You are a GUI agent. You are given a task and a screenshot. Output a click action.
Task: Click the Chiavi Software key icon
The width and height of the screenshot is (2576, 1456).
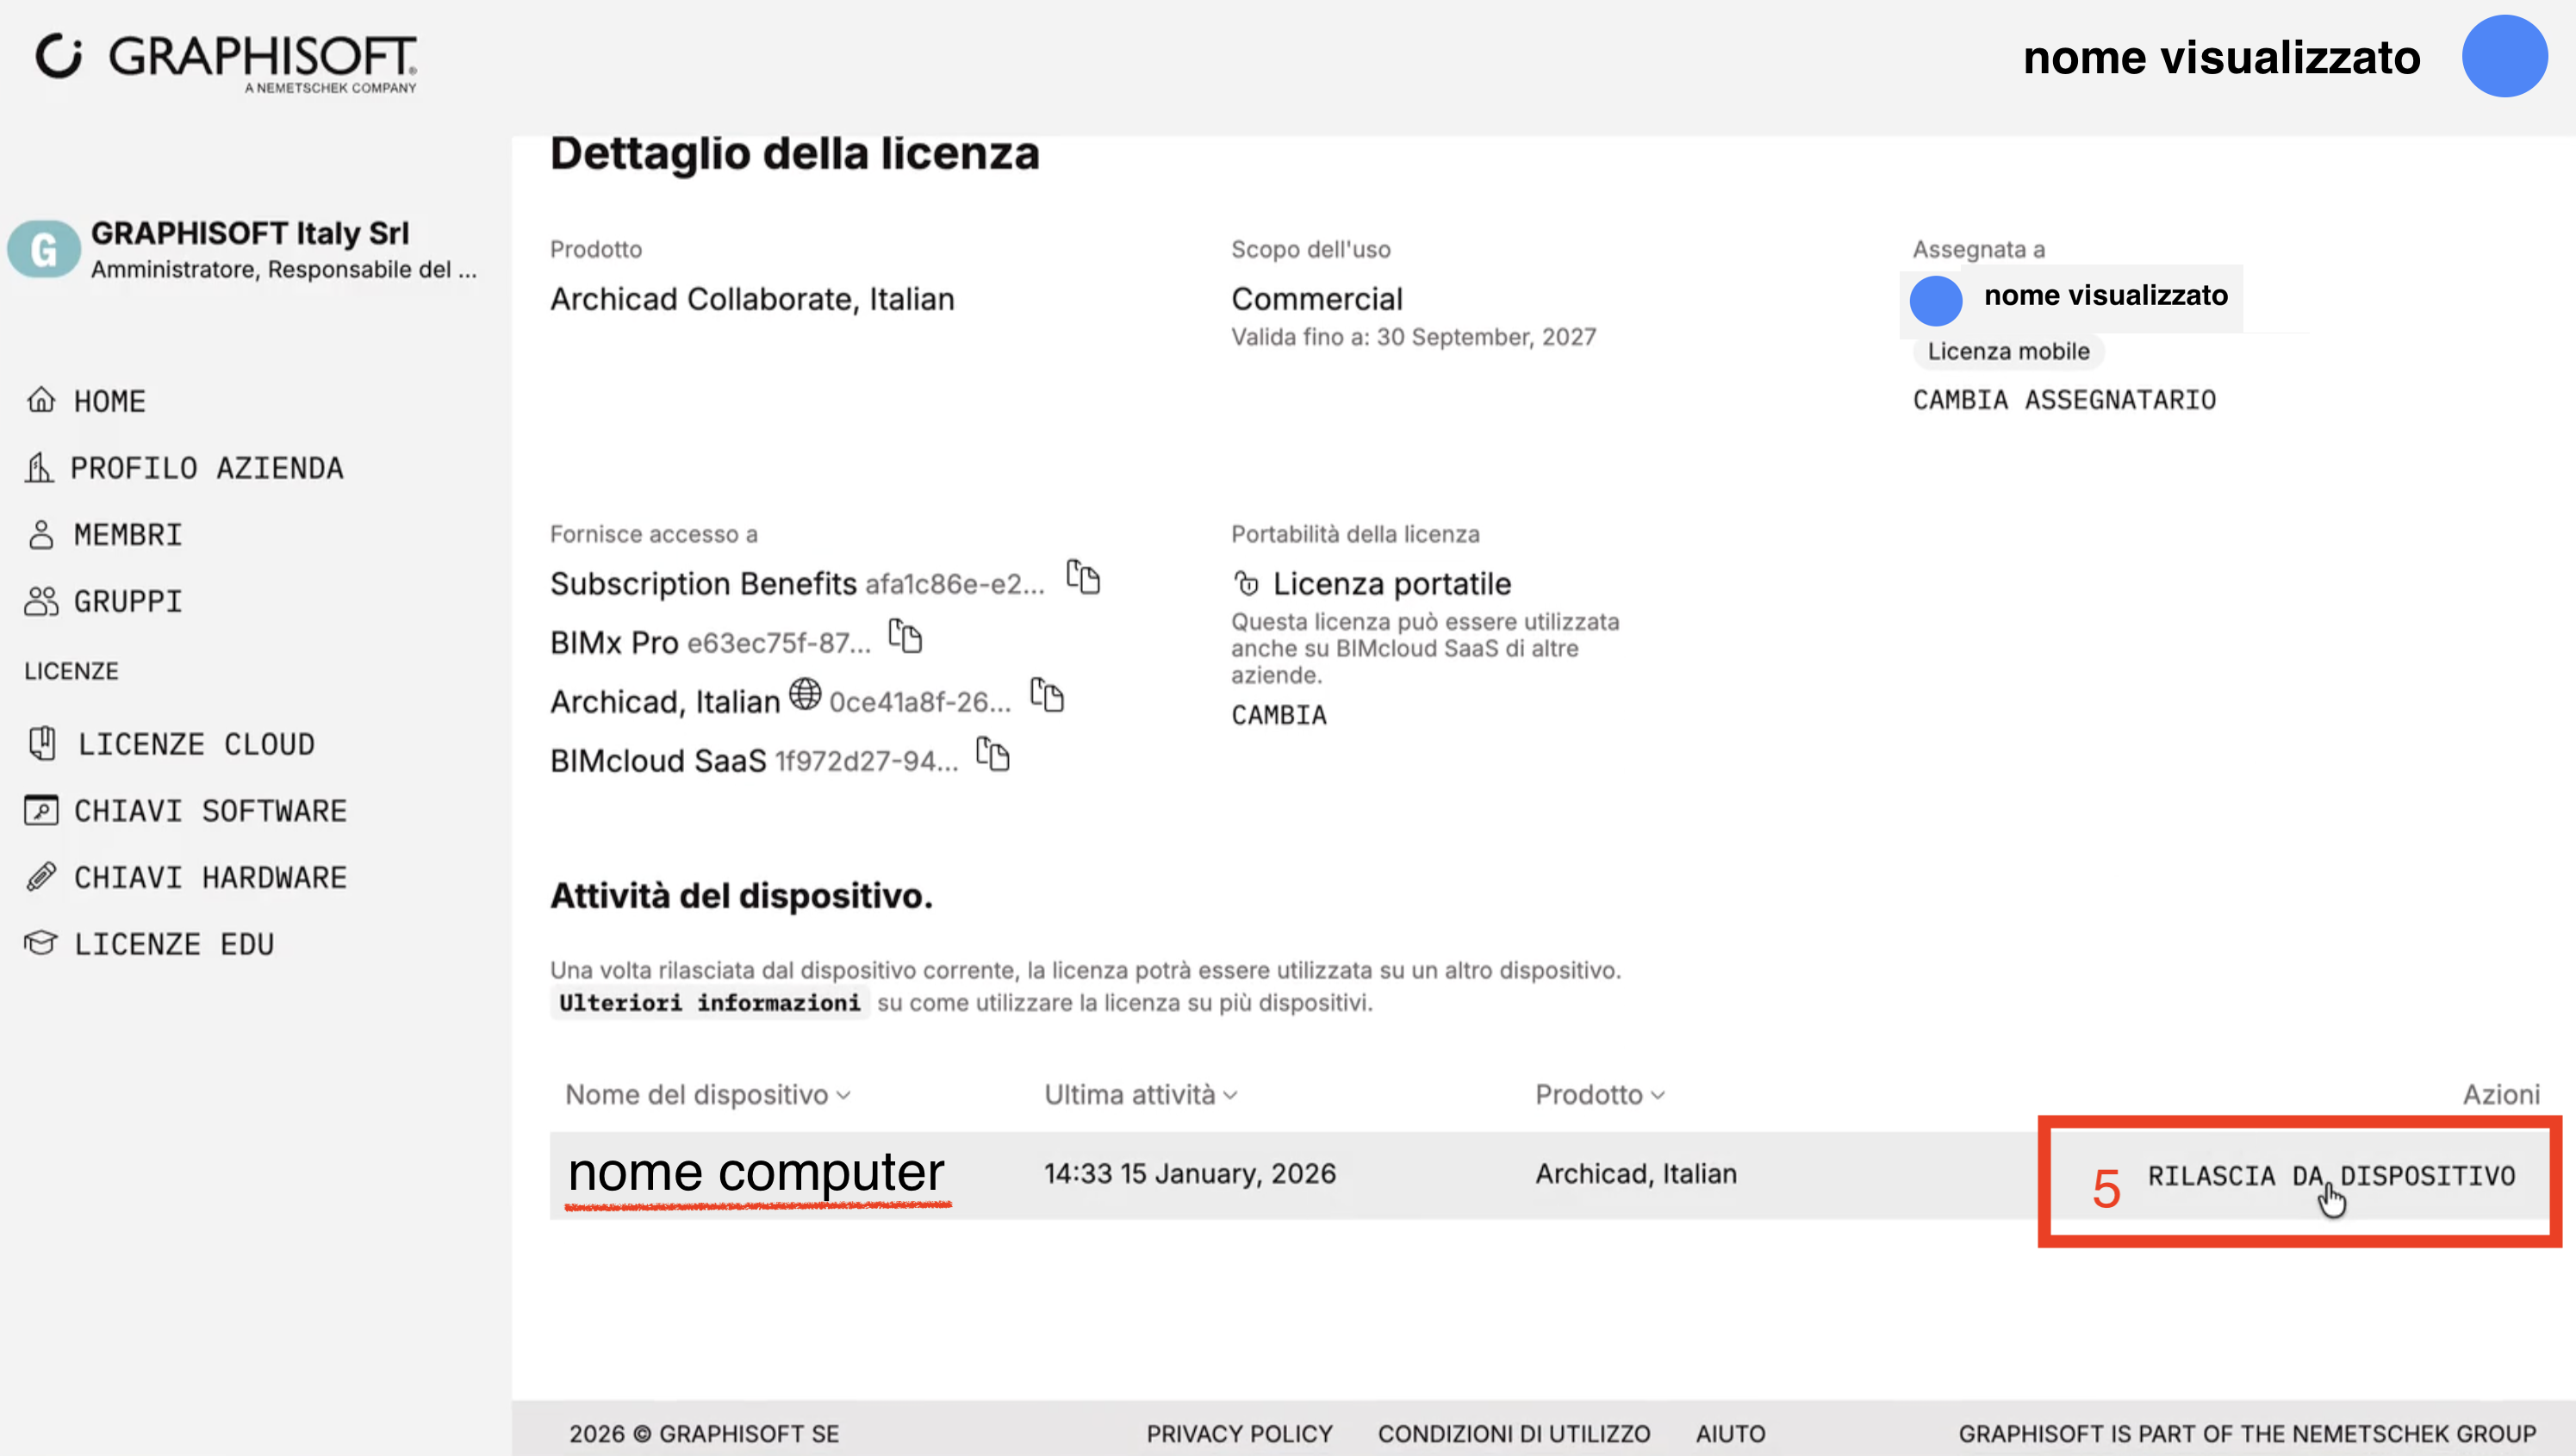point(41,810)
